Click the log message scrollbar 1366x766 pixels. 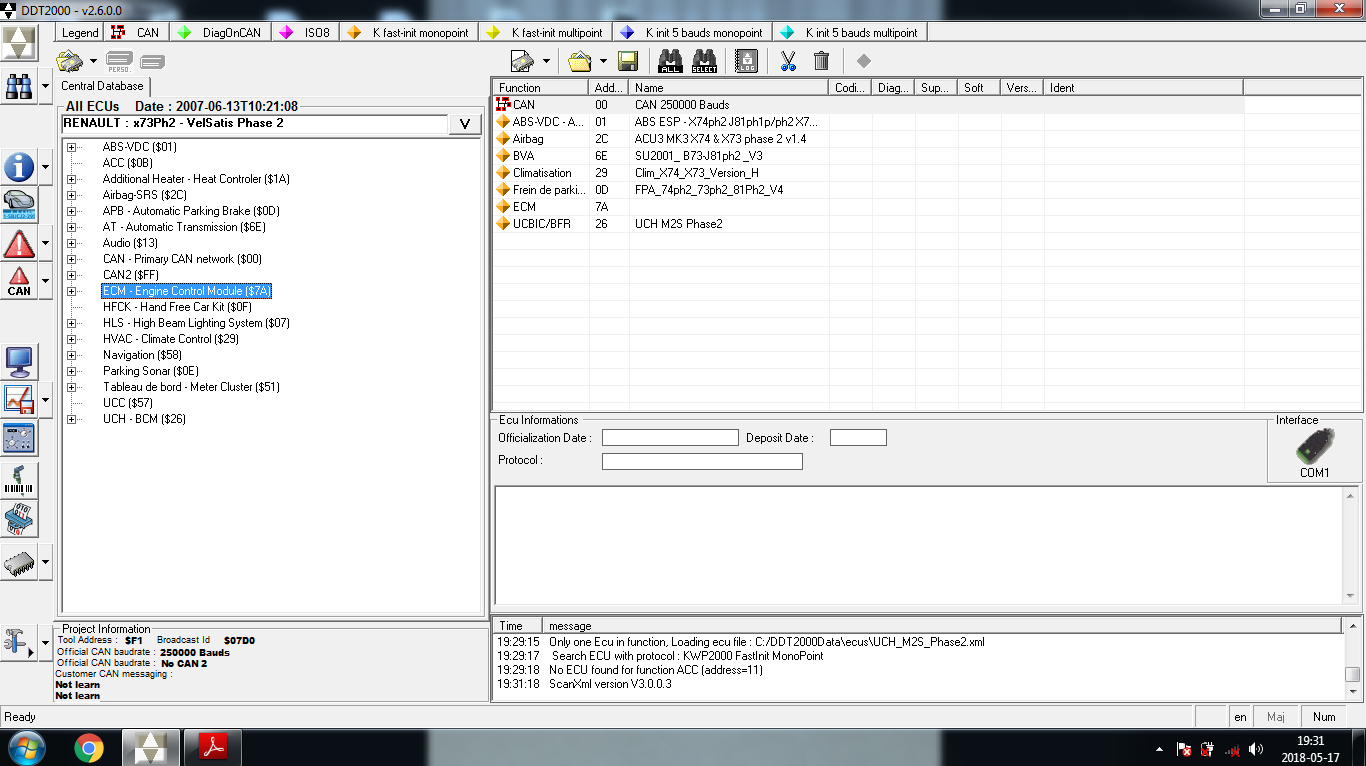point(1352,658)
